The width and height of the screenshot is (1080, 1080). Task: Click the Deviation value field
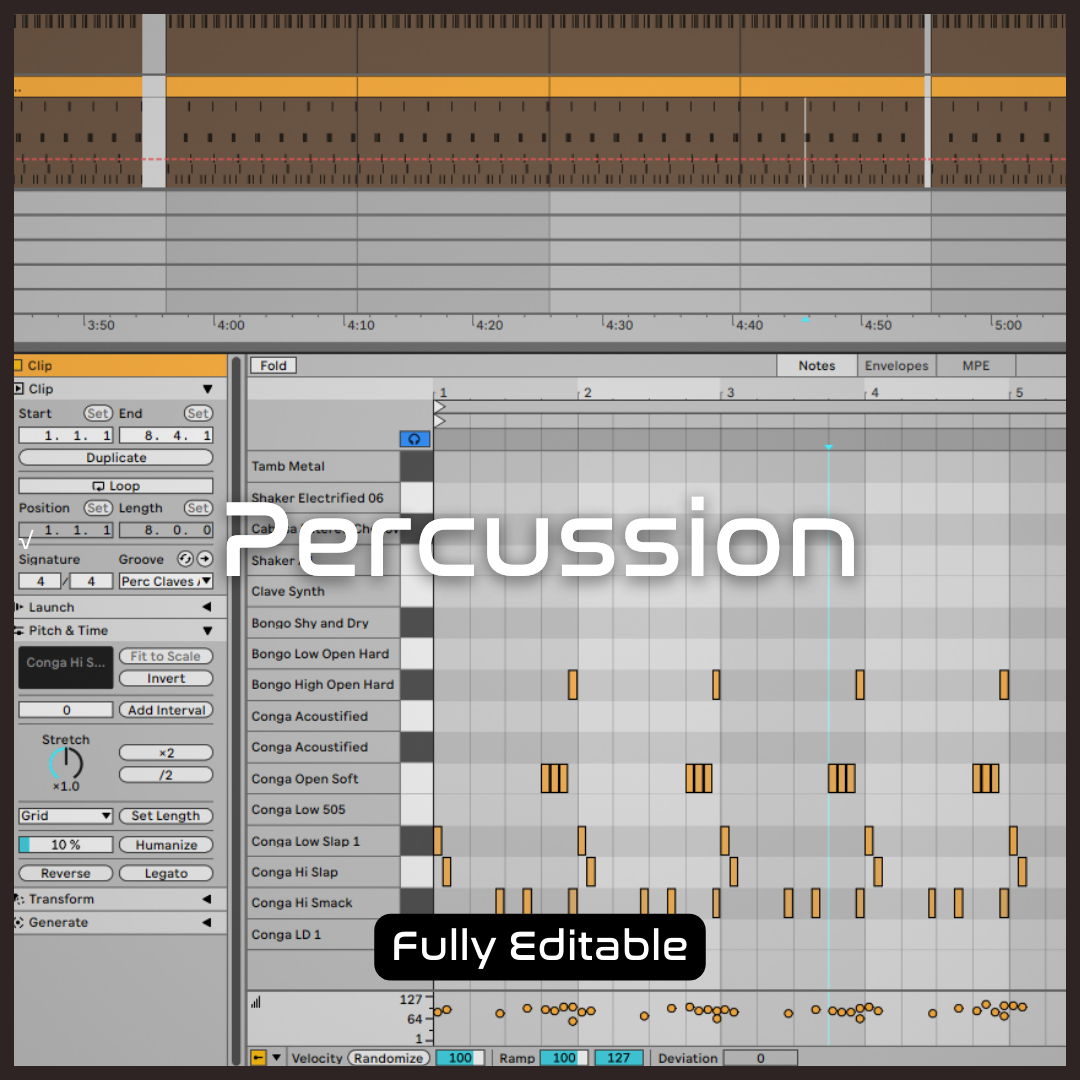tap(760, 1058)
